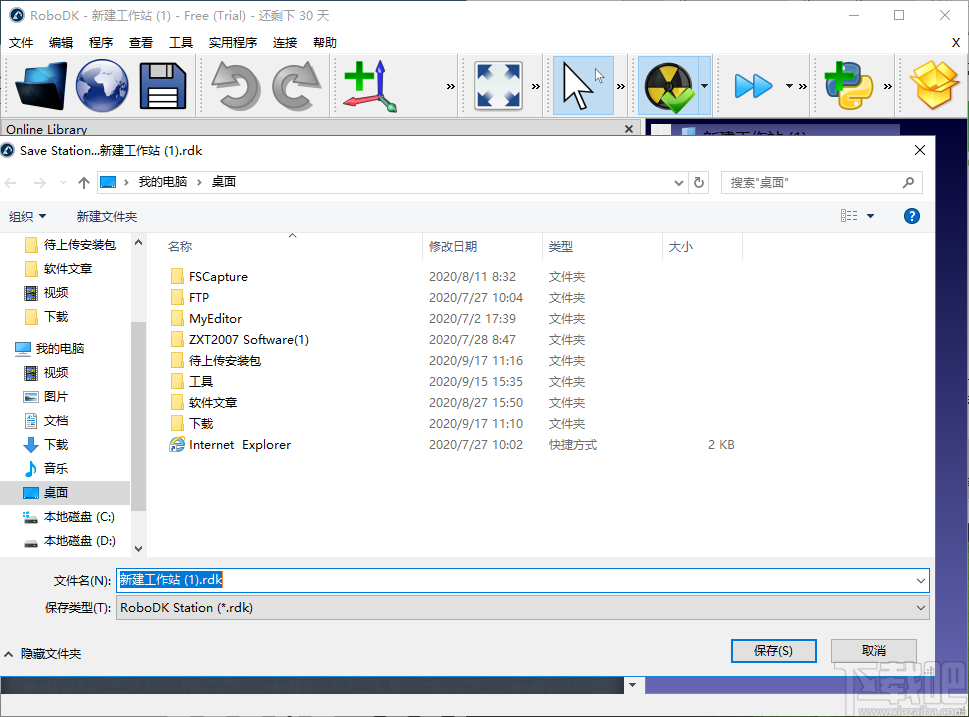
Task: Click 新建文件夹 button
Action: click(x=107, y=216)
